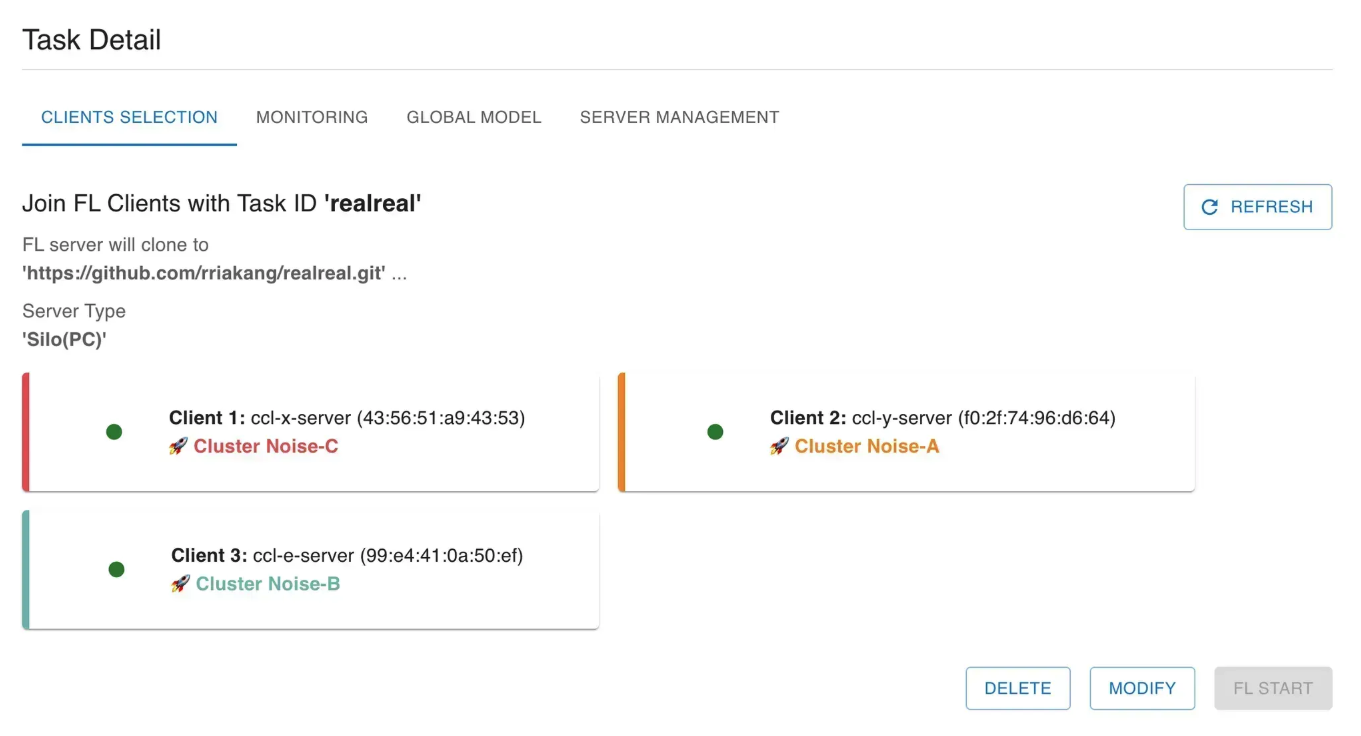This screenshot has width=1361, height=736.
Task: Click the orange Cluster Noise-A label
Action: pos(867,447)
